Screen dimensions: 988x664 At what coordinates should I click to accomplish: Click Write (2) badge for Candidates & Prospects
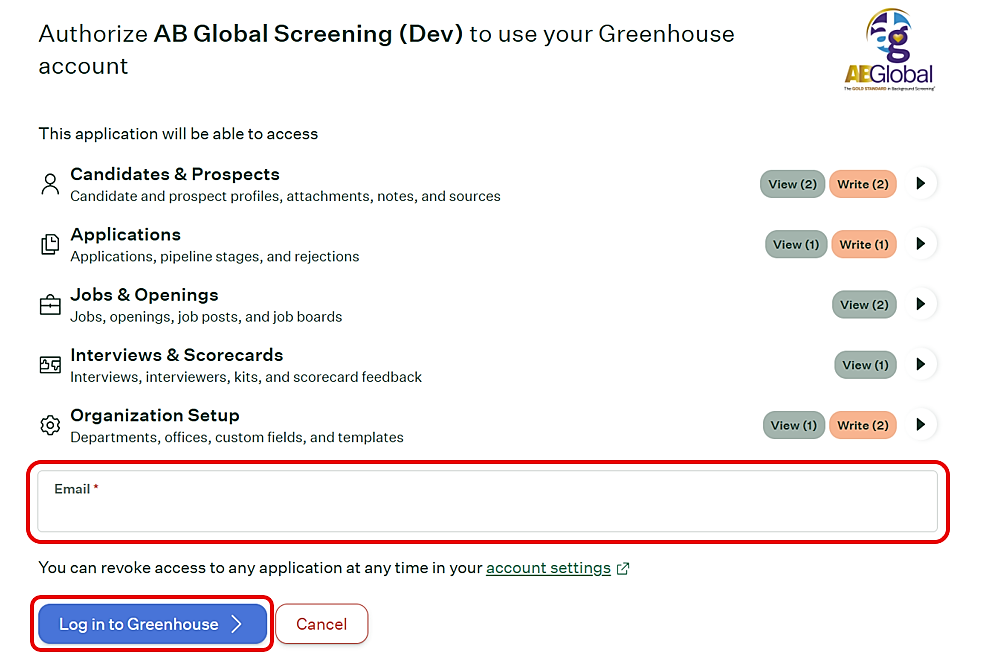point(863,184)
